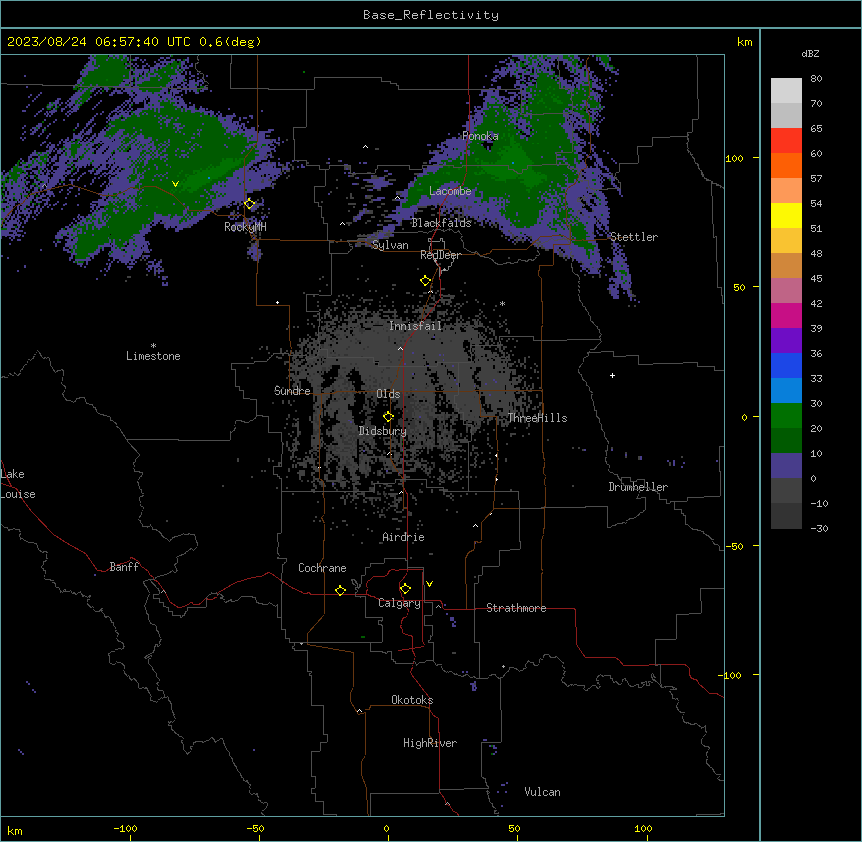Viewport: 862px width, 842px height.
Task: Select the magenta 39-42 dBZ legend swatch
Action: (786, 315)
